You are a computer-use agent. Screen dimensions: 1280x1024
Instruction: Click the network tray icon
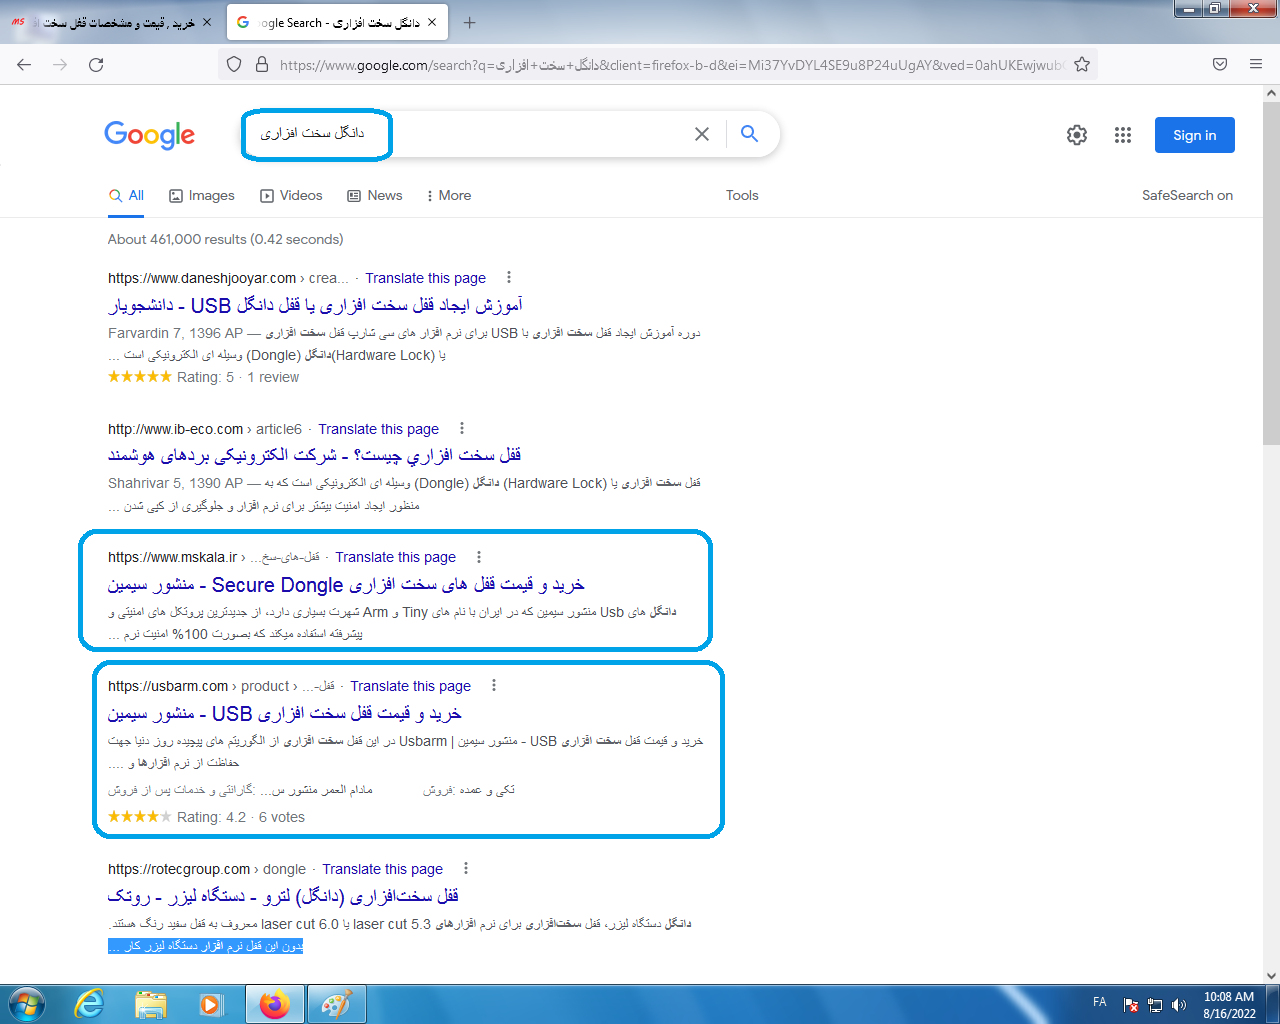[x=1155, y=1005]
